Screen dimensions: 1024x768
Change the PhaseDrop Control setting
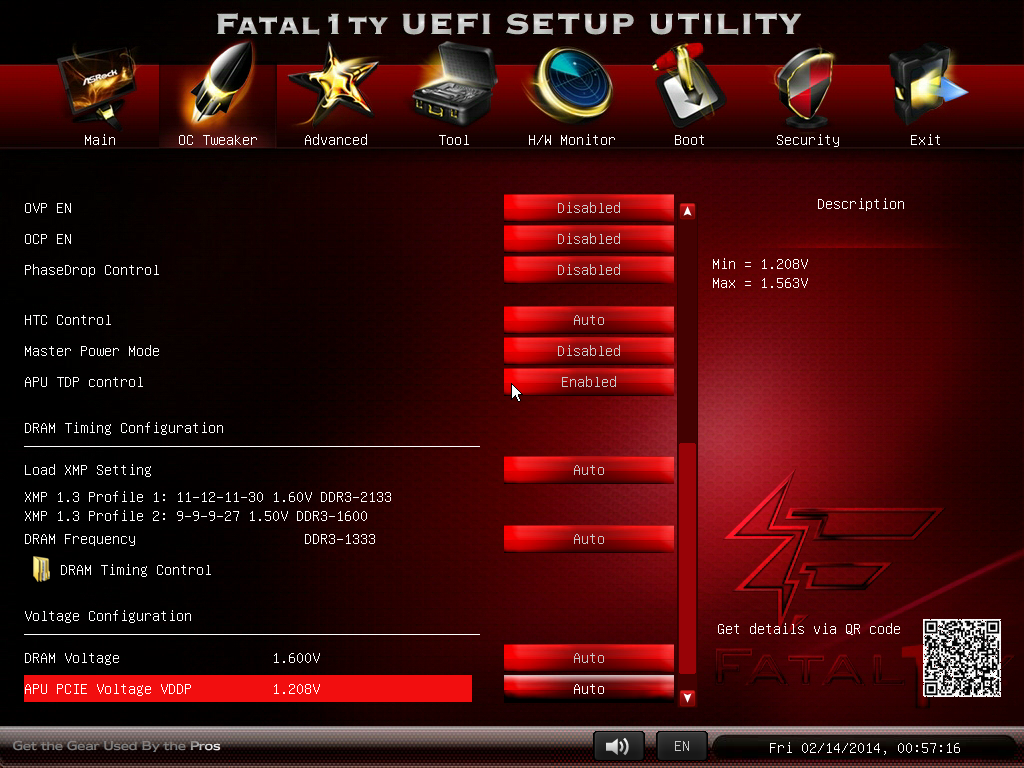(588, 270)
